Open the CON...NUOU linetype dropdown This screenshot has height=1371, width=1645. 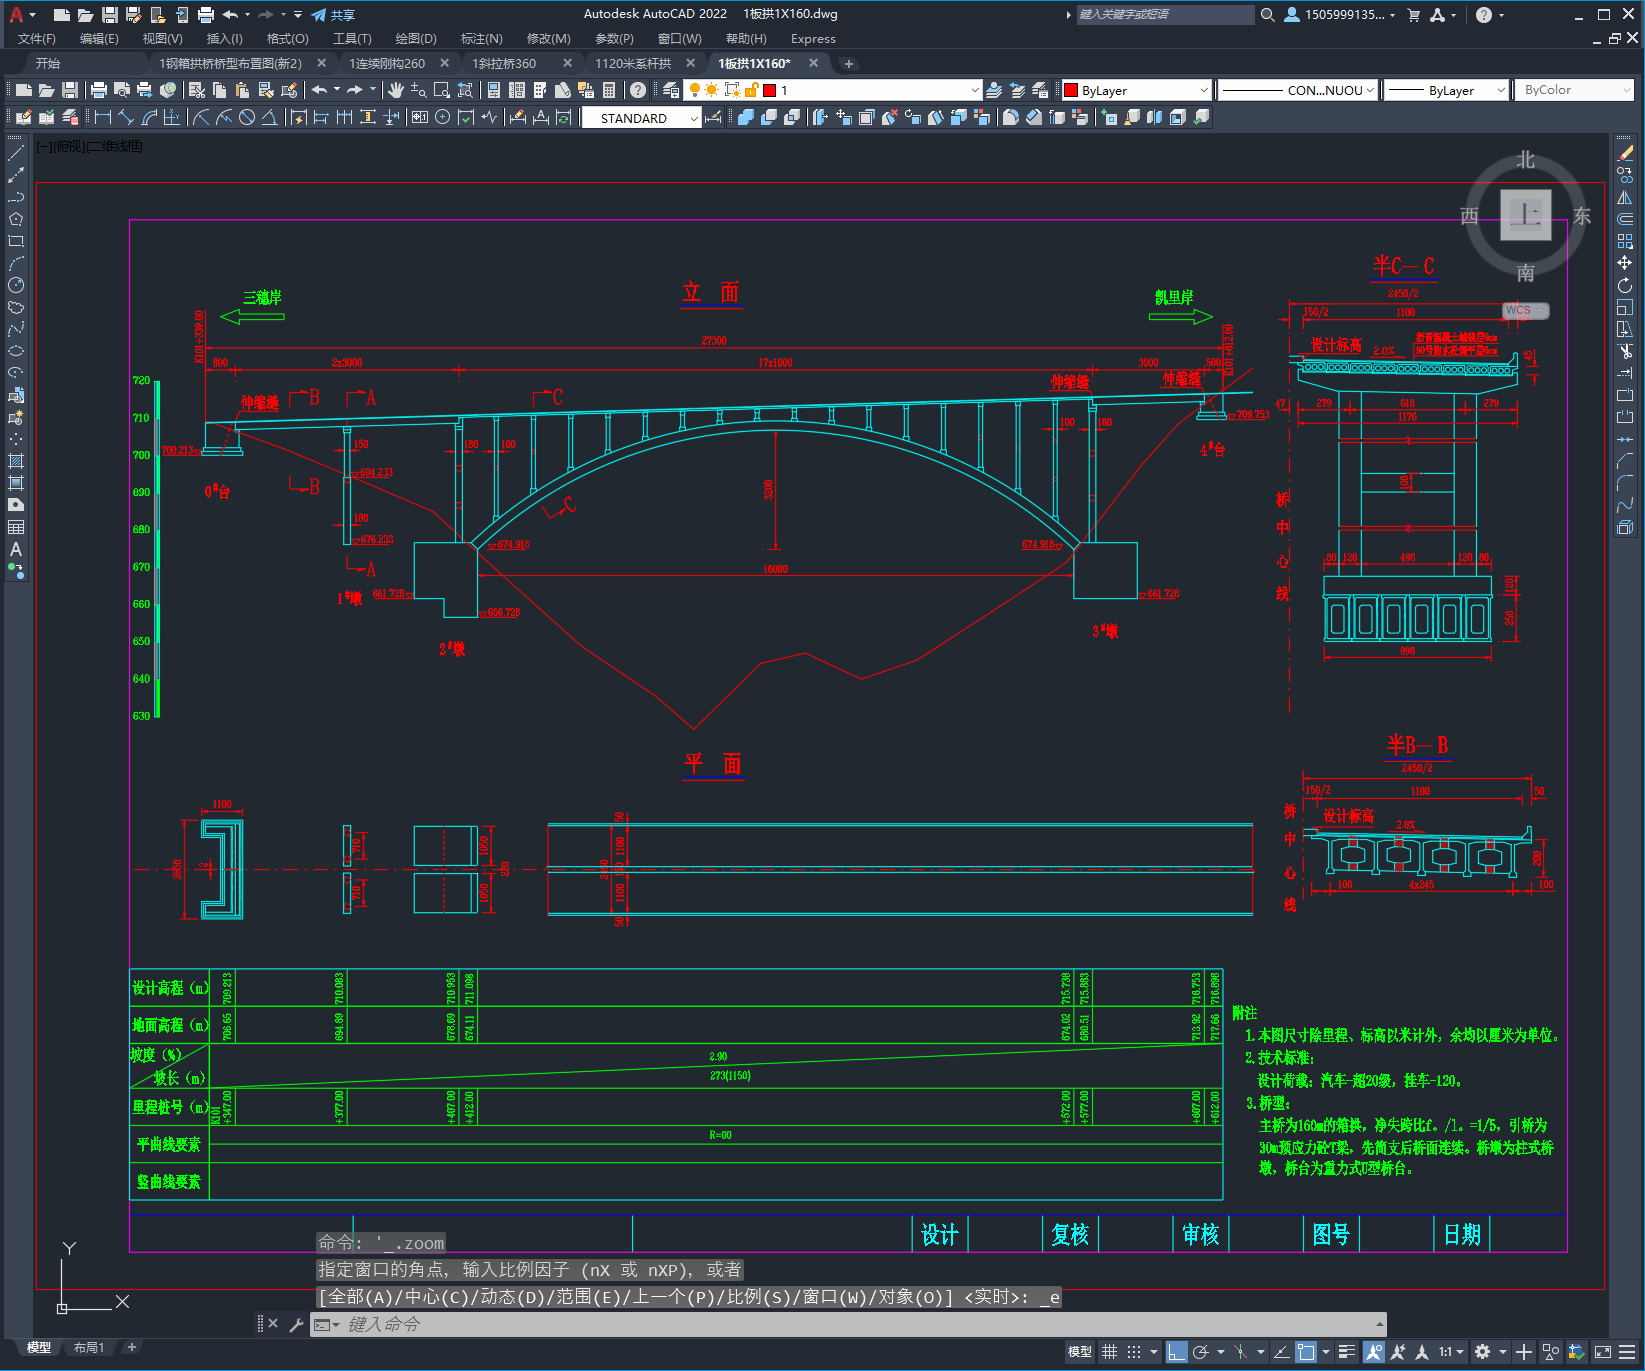(x=1298, y=90)
